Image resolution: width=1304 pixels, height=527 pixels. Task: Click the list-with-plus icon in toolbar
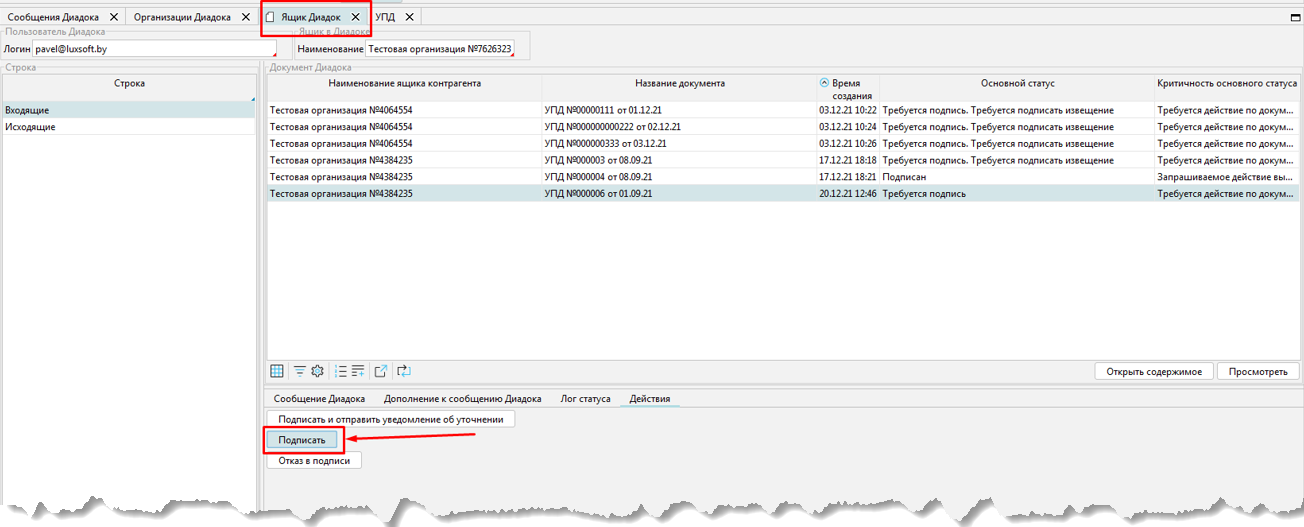pyautogui.click(x=358, y=371)
